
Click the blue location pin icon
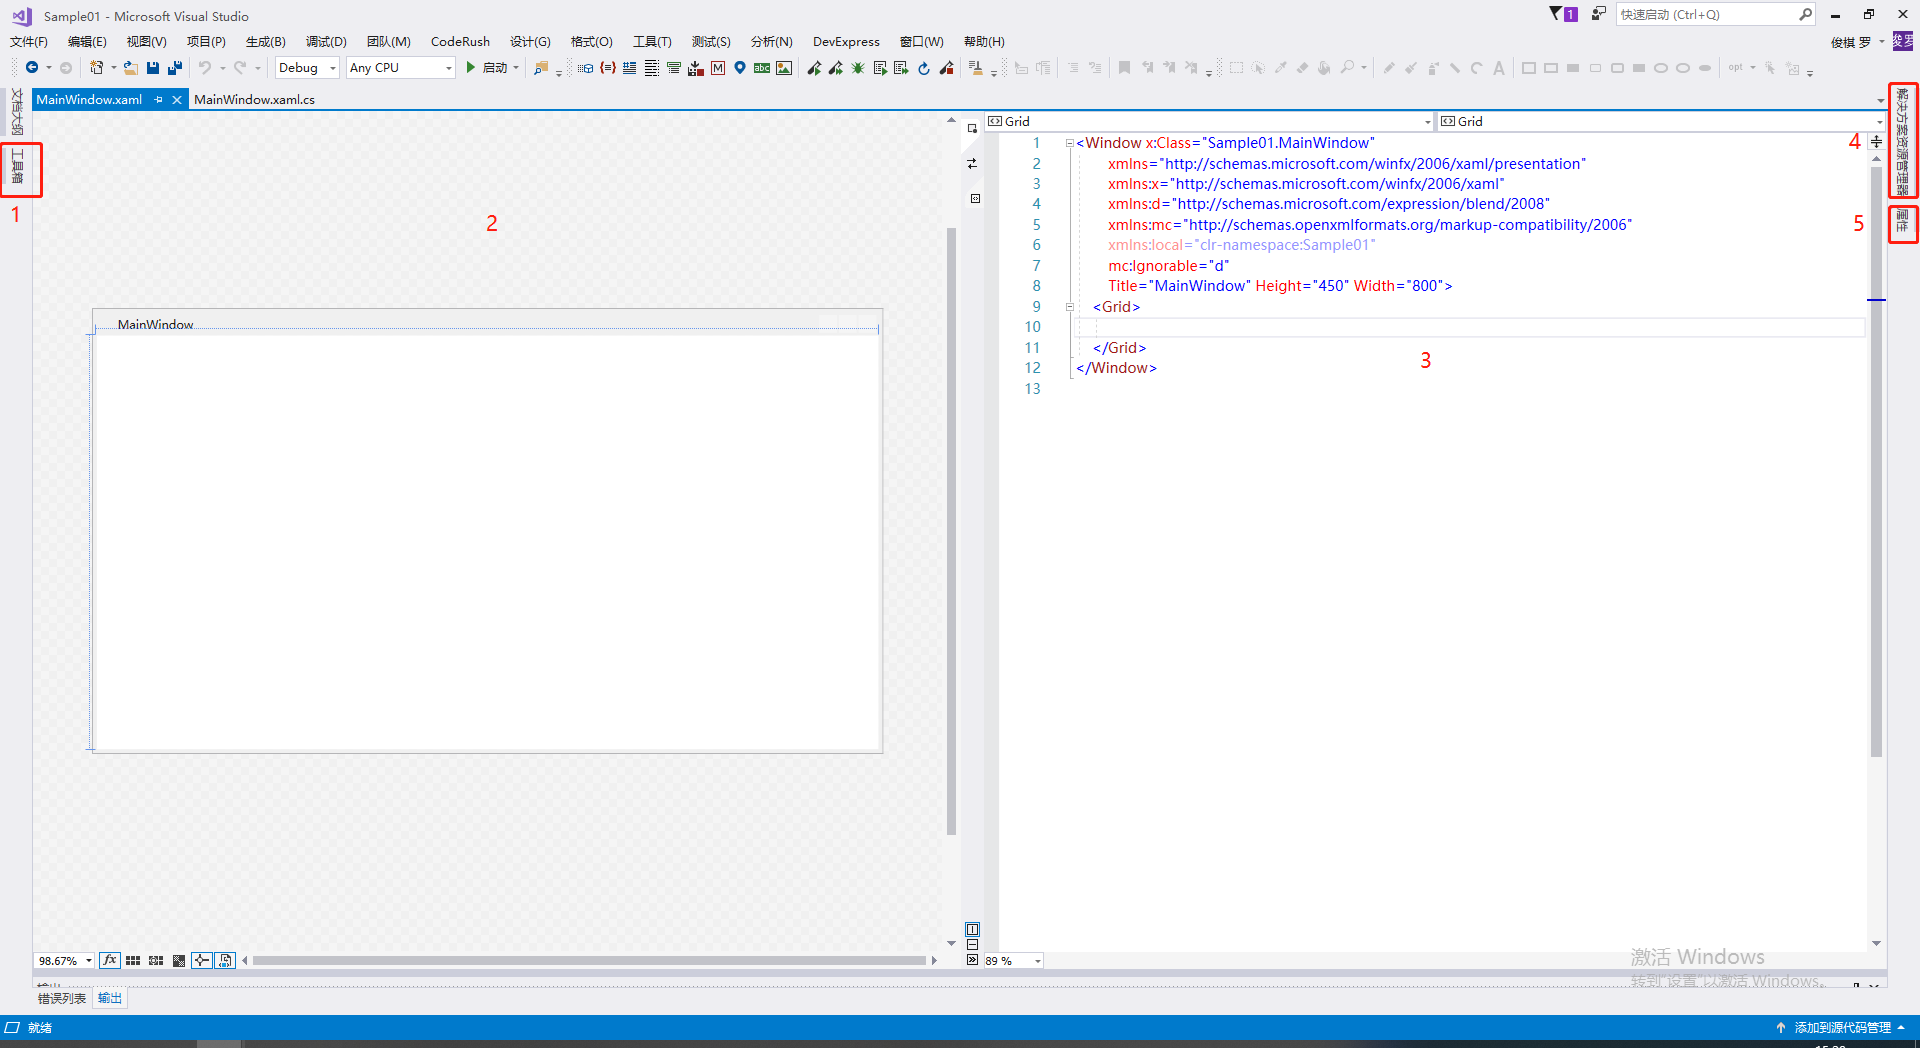tap(740, 68)
